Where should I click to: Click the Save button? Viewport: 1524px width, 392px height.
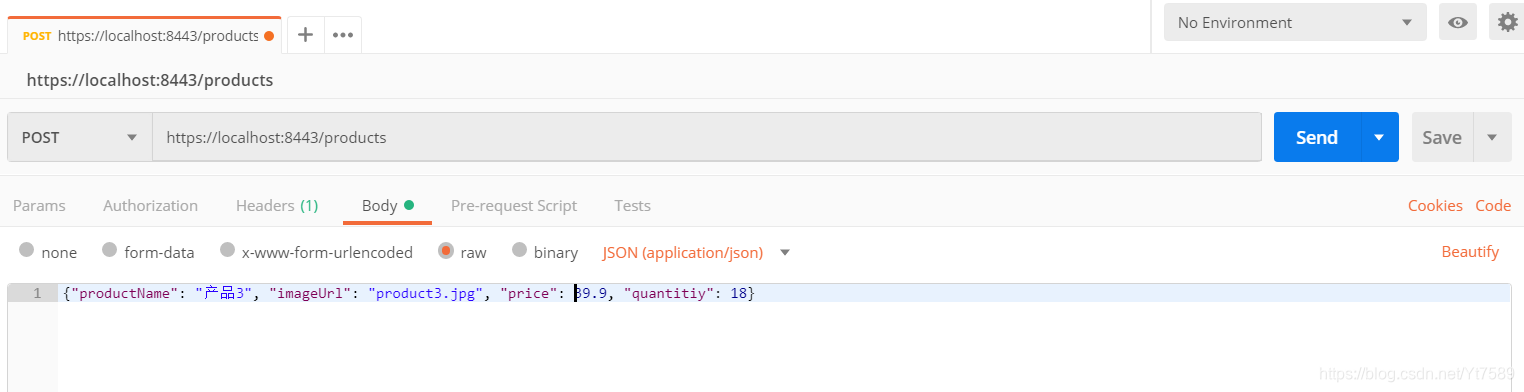(1442, 137)
